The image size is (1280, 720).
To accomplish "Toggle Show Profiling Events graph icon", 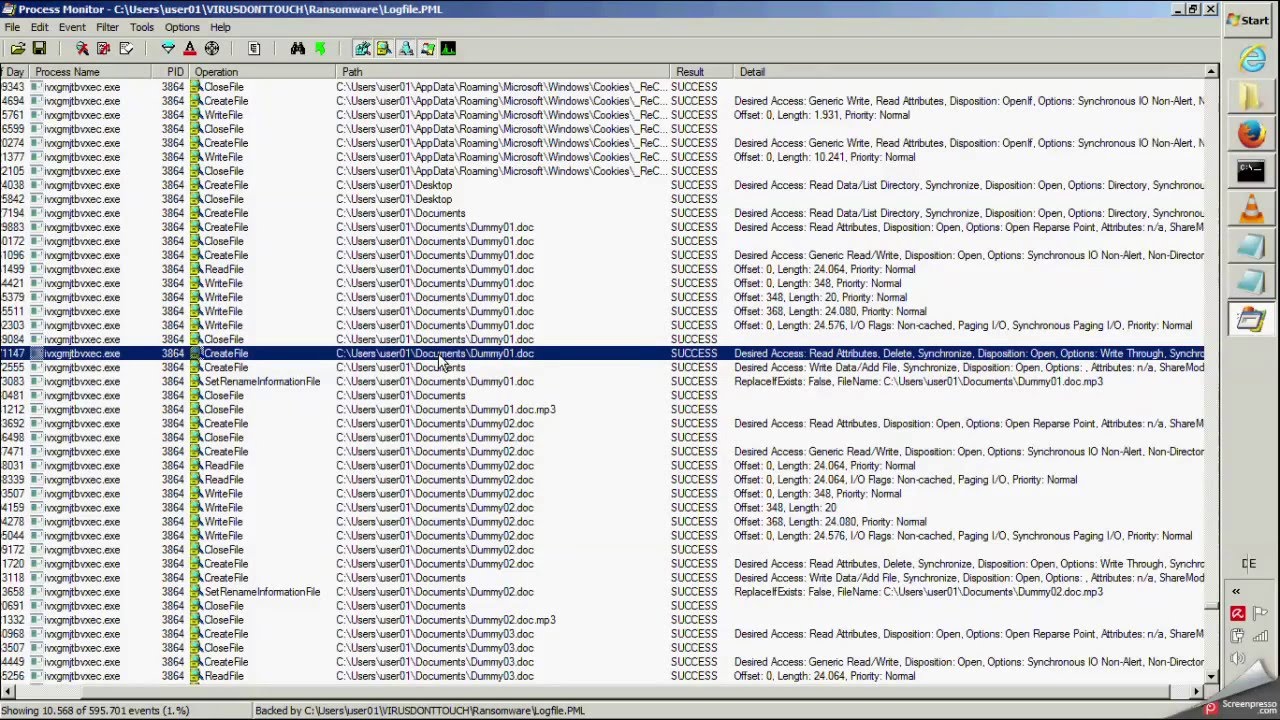I will click(448, 48).
